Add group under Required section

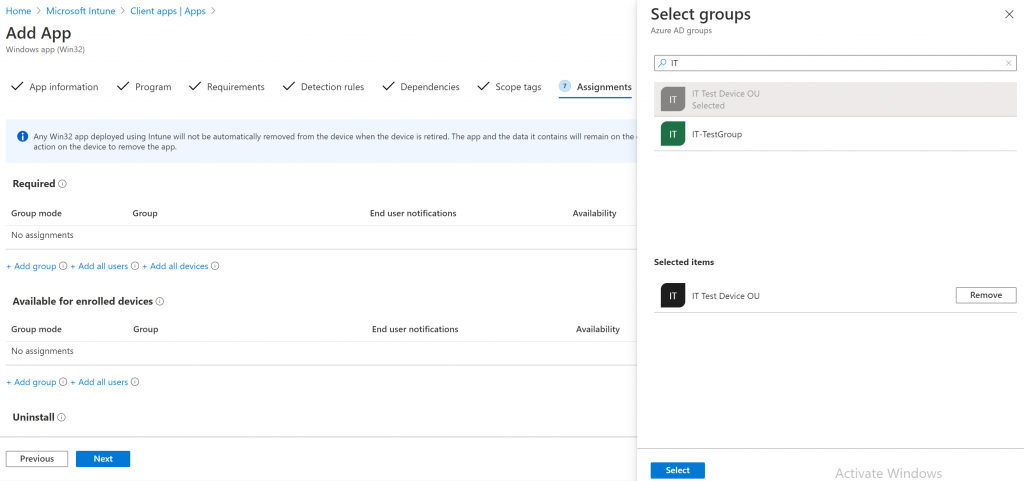[x=31, y=266]
